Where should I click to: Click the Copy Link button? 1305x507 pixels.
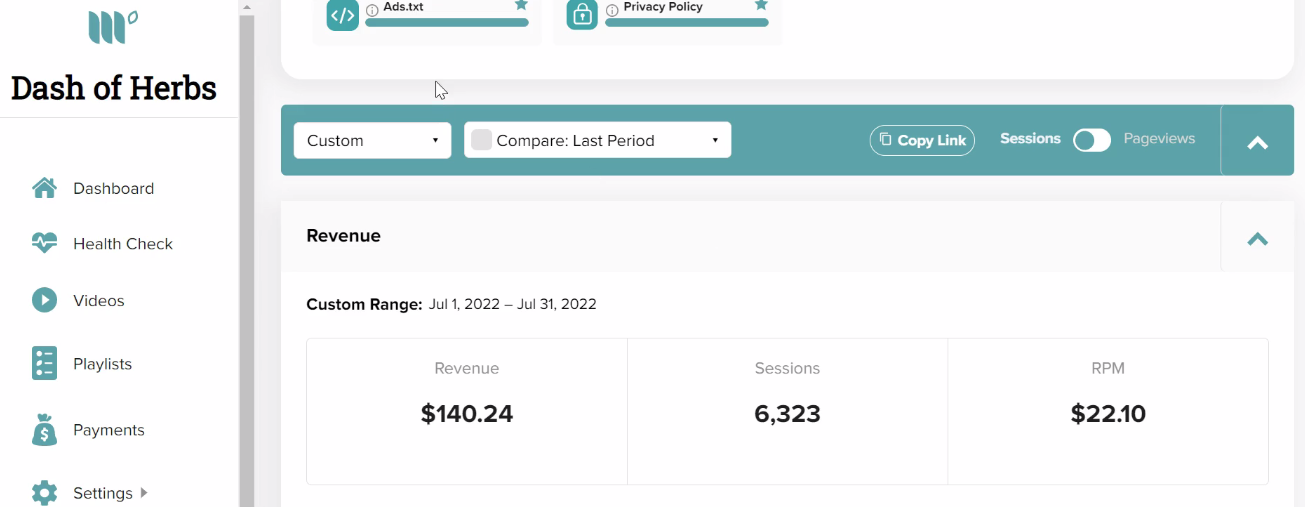coord(922,140)
